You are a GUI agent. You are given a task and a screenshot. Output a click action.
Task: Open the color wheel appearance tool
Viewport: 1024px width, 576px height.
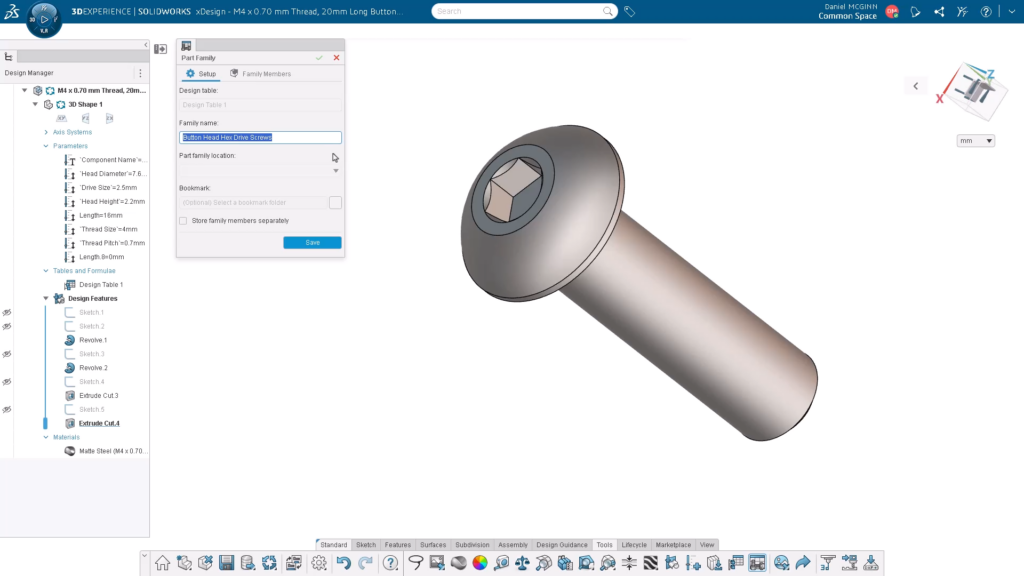[480, 562]
